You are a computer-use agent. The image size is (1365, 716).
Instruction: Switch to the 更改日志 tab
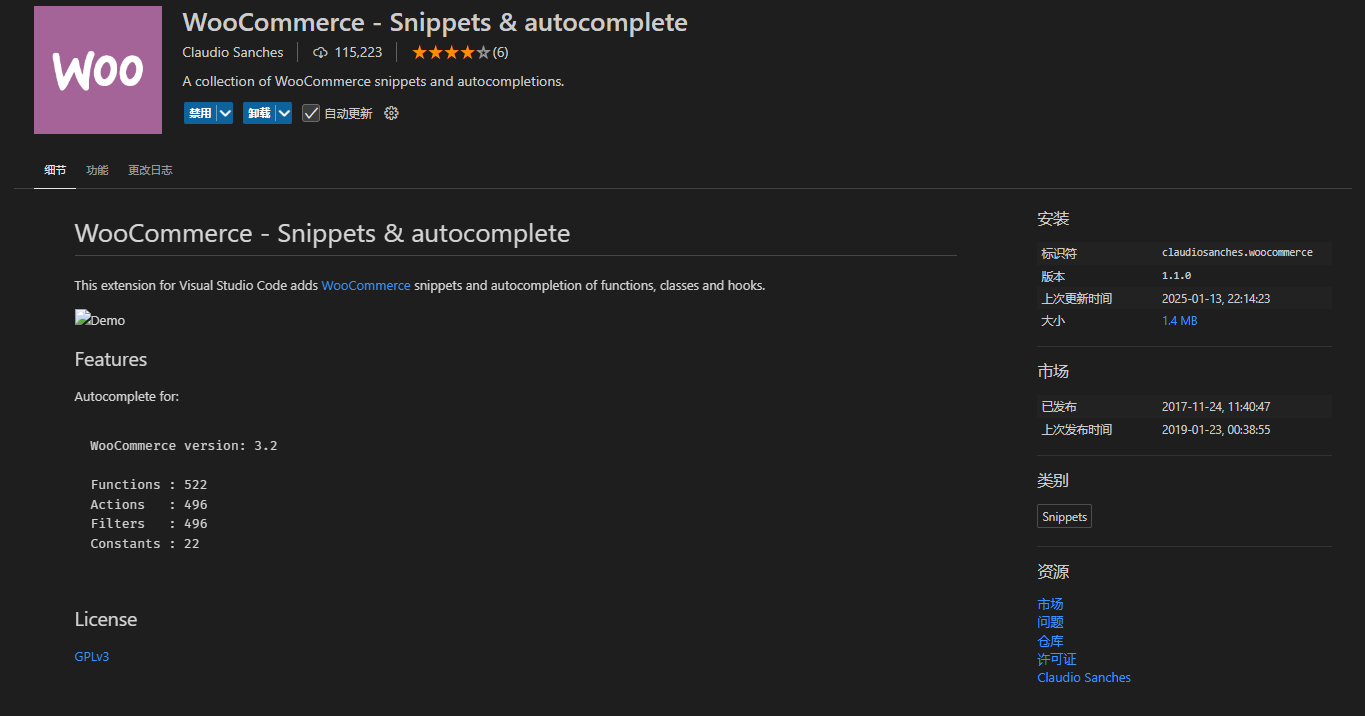[x=150, y=170]
